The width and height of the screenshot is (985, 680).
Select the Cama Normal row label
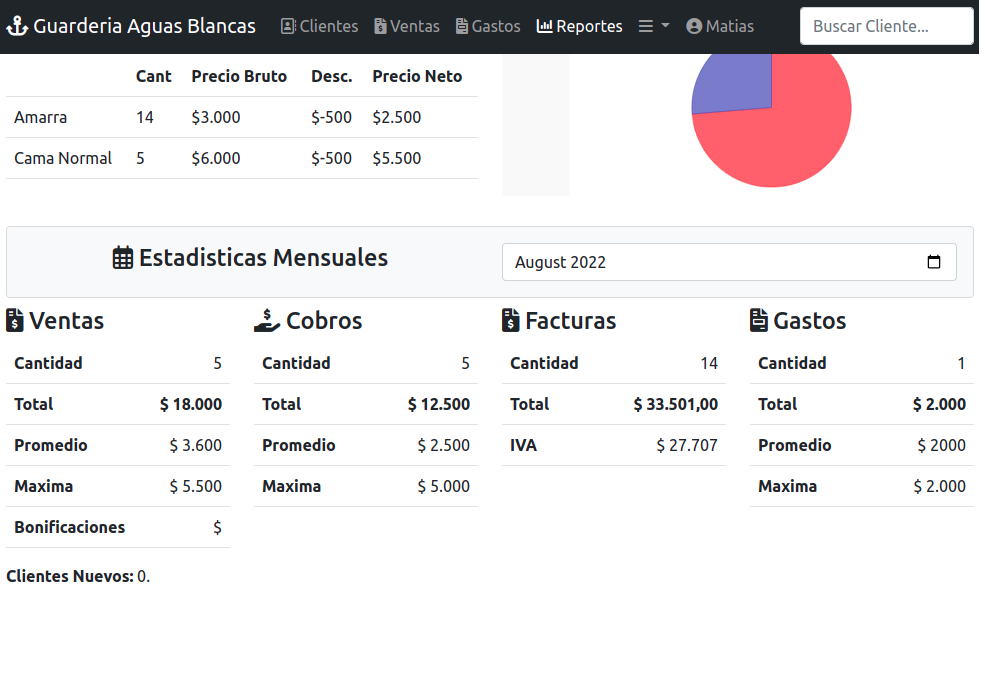point(63,158)
